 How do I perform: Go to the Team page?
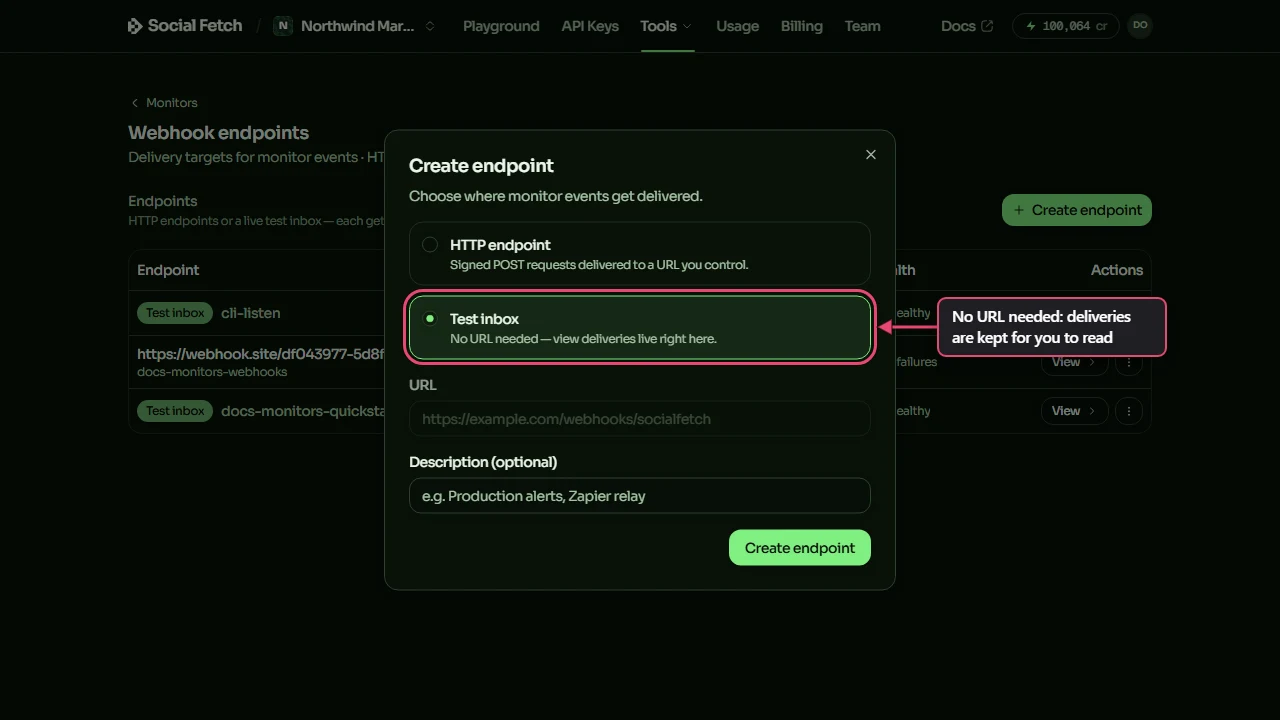tap(862, 26)
